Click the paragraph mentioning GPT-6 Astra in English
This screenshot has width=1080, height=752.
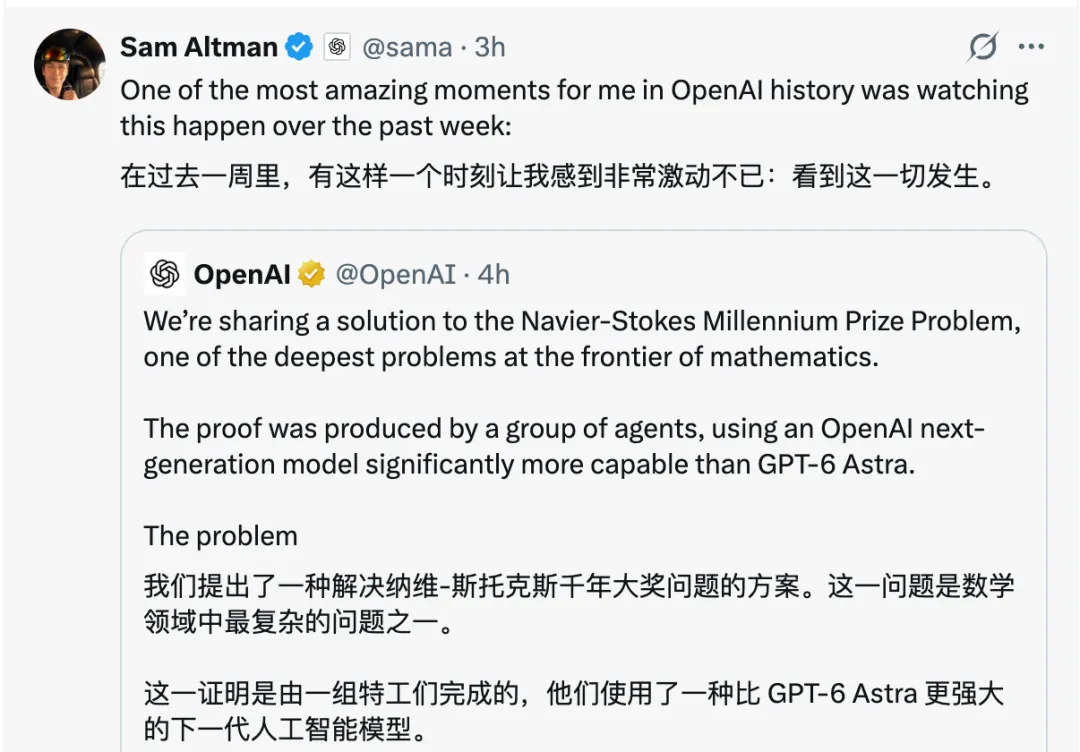point(564,446)
